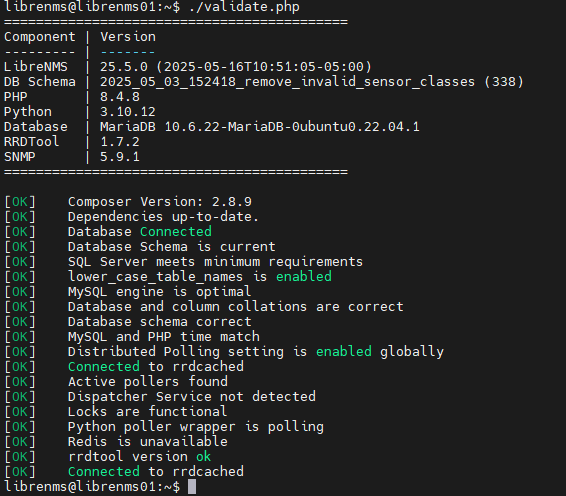Click the ./validate.php command text
This screenshot has height=496, width=566.
(x=244, y=7)
